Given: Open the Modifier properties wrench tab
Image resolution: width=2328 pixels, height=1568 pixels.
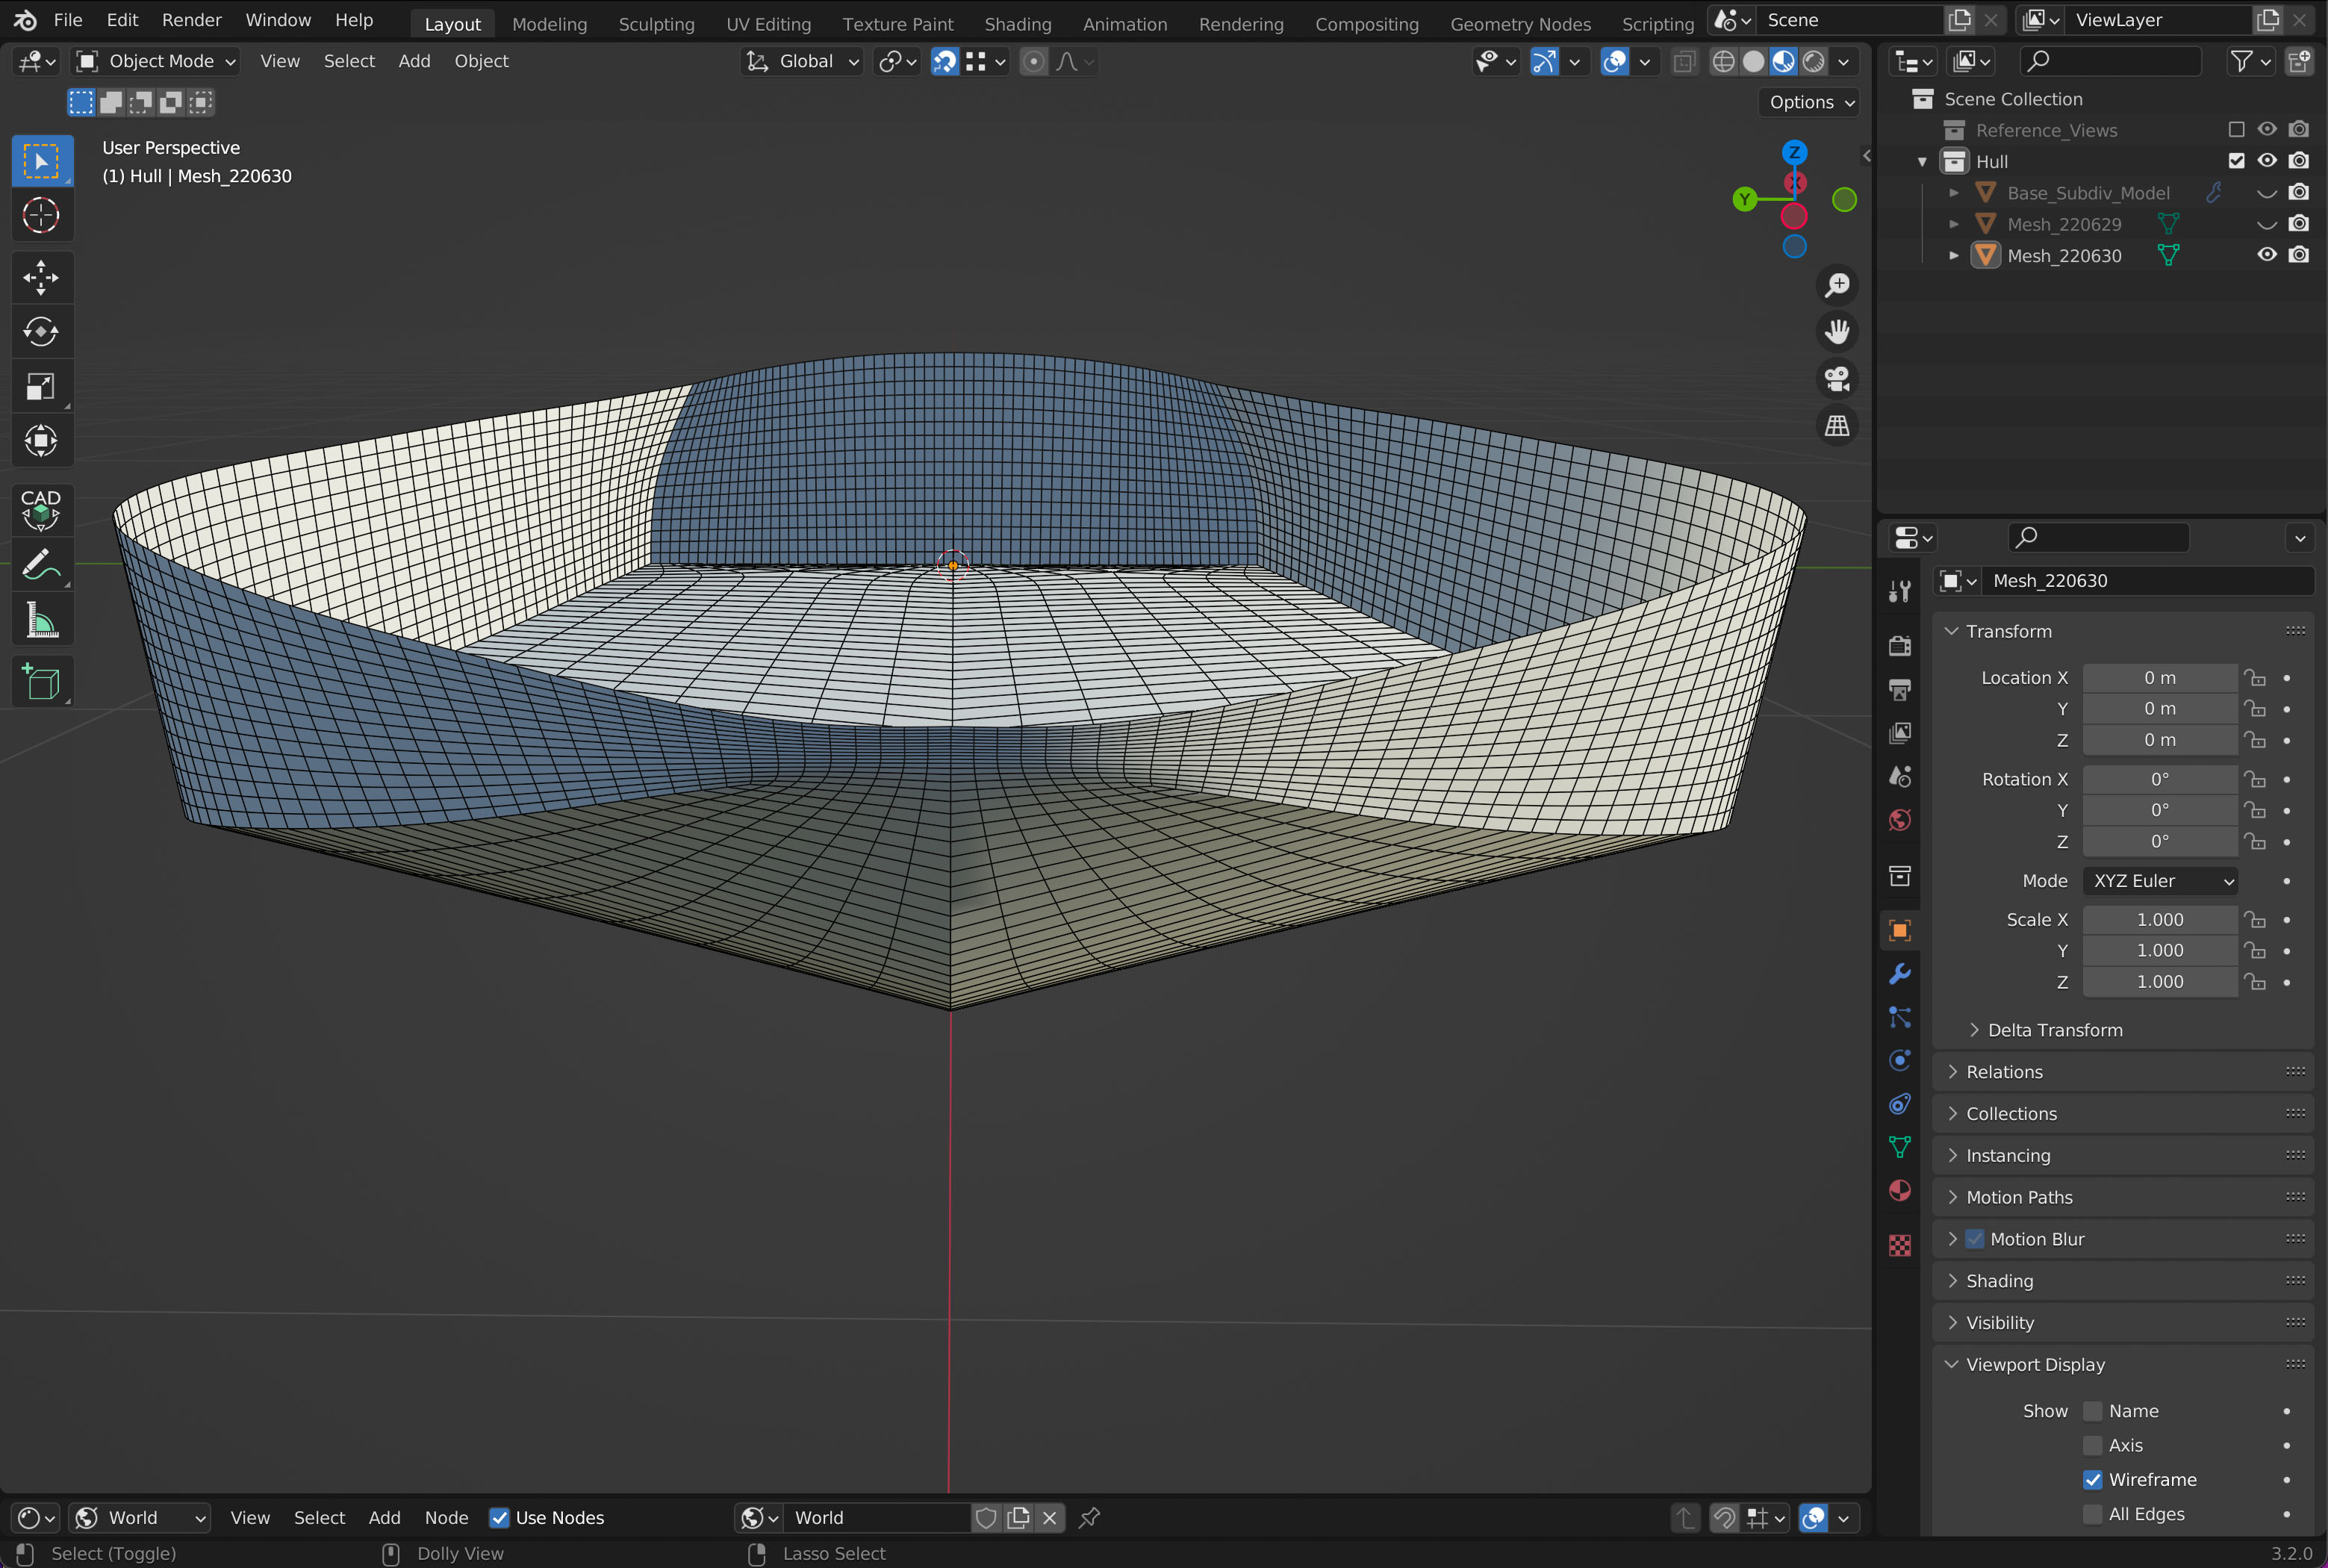Looking at the screenshot, I should (1900, 974).
